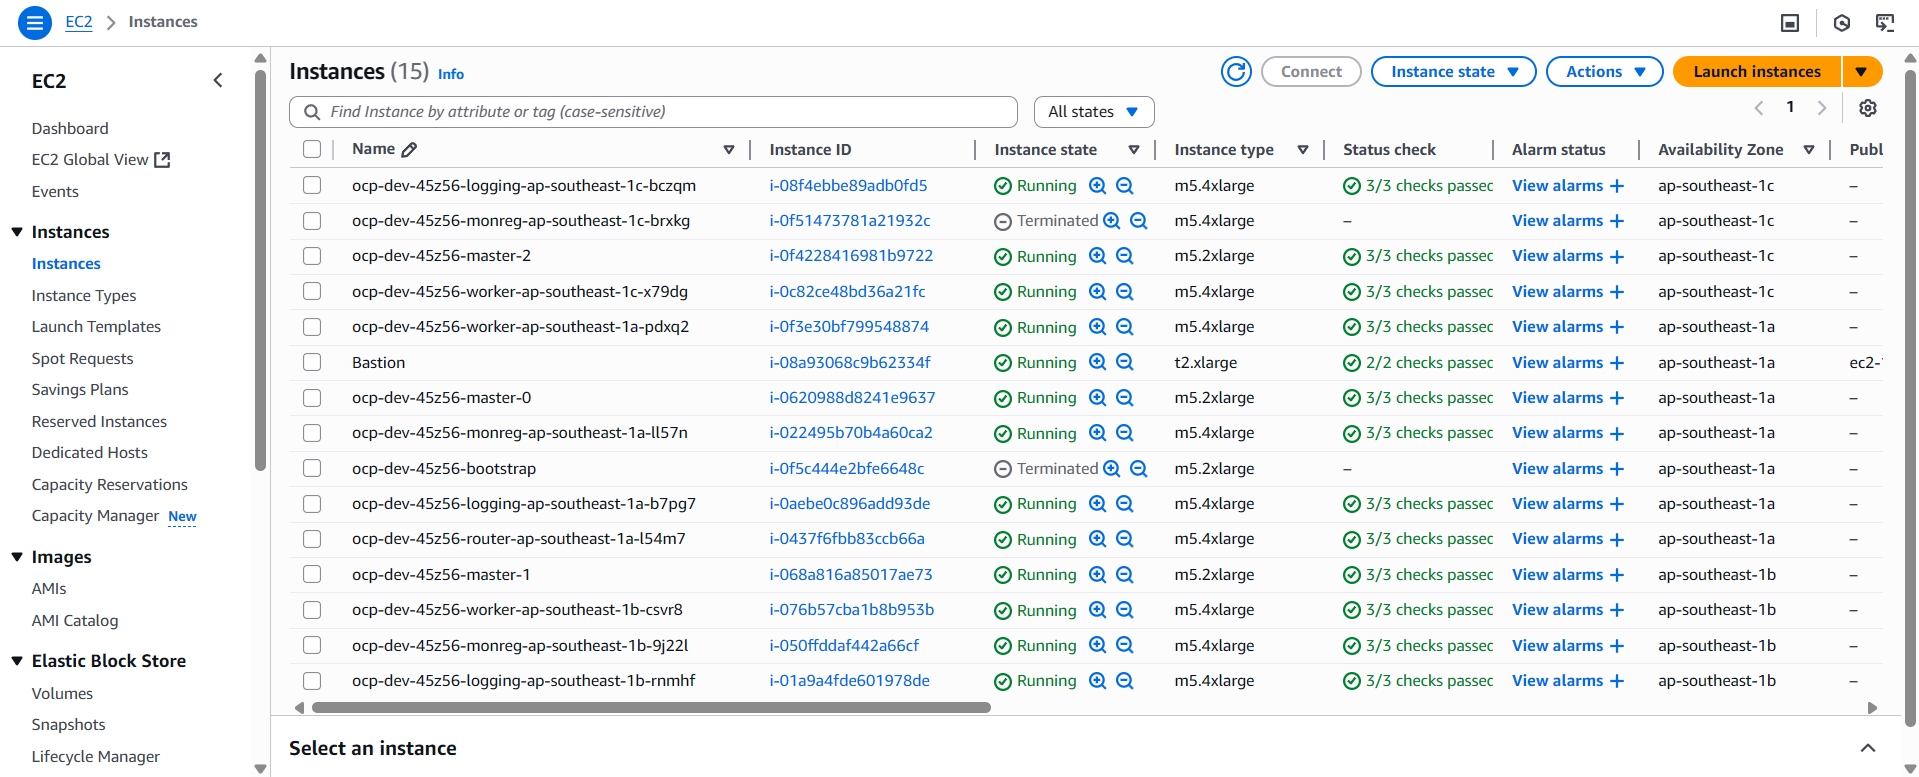The height and width of the screenshot is (777, 1919).
Task: Collapse the Images sidebar section
Action: click(x=17, y=557)
